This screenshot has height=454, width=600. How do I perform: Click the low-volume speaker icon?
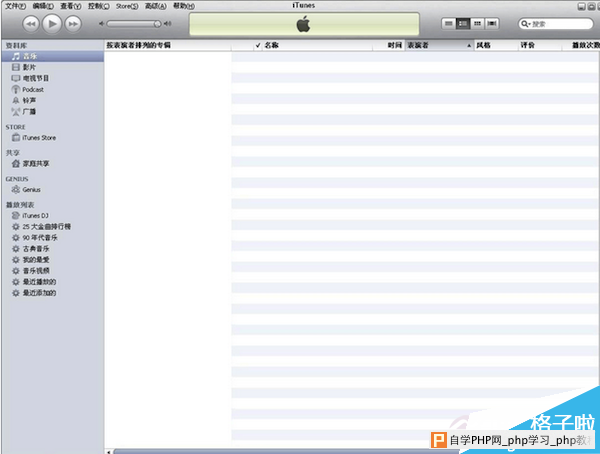coord(101,24)
